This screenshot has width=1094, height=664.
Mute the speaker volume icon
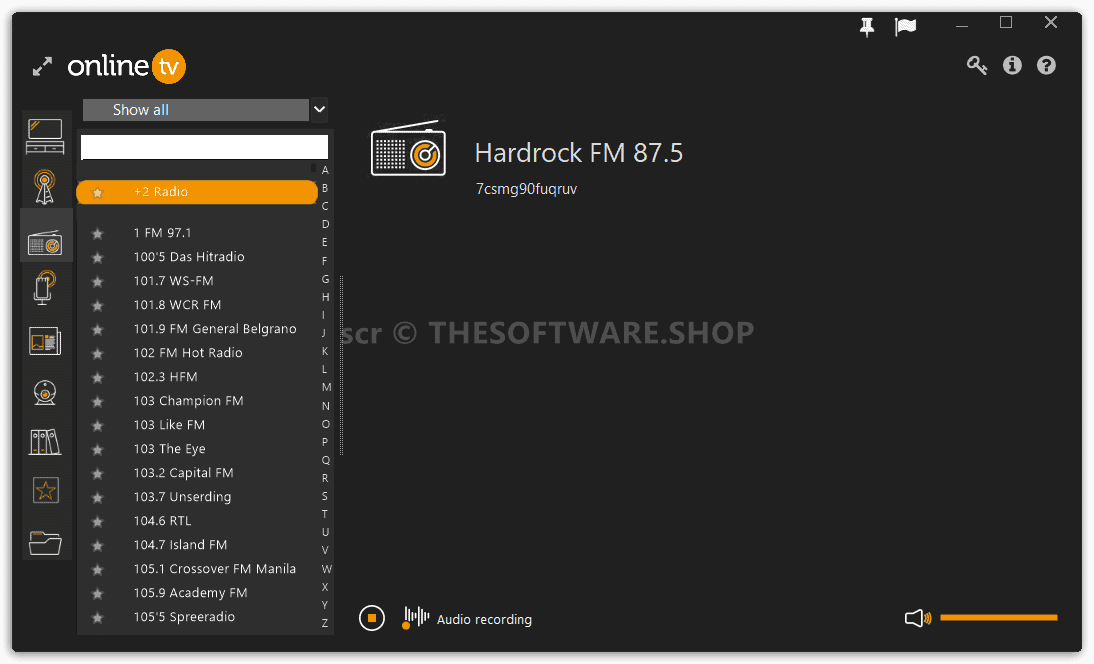(x=917, y=618)
